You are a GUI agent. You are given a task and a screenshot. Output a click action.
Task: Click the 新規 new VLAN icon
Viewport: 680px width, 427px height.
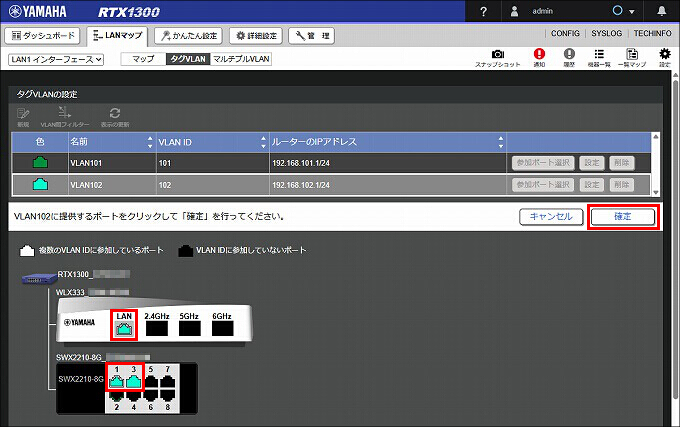point(23,117)
